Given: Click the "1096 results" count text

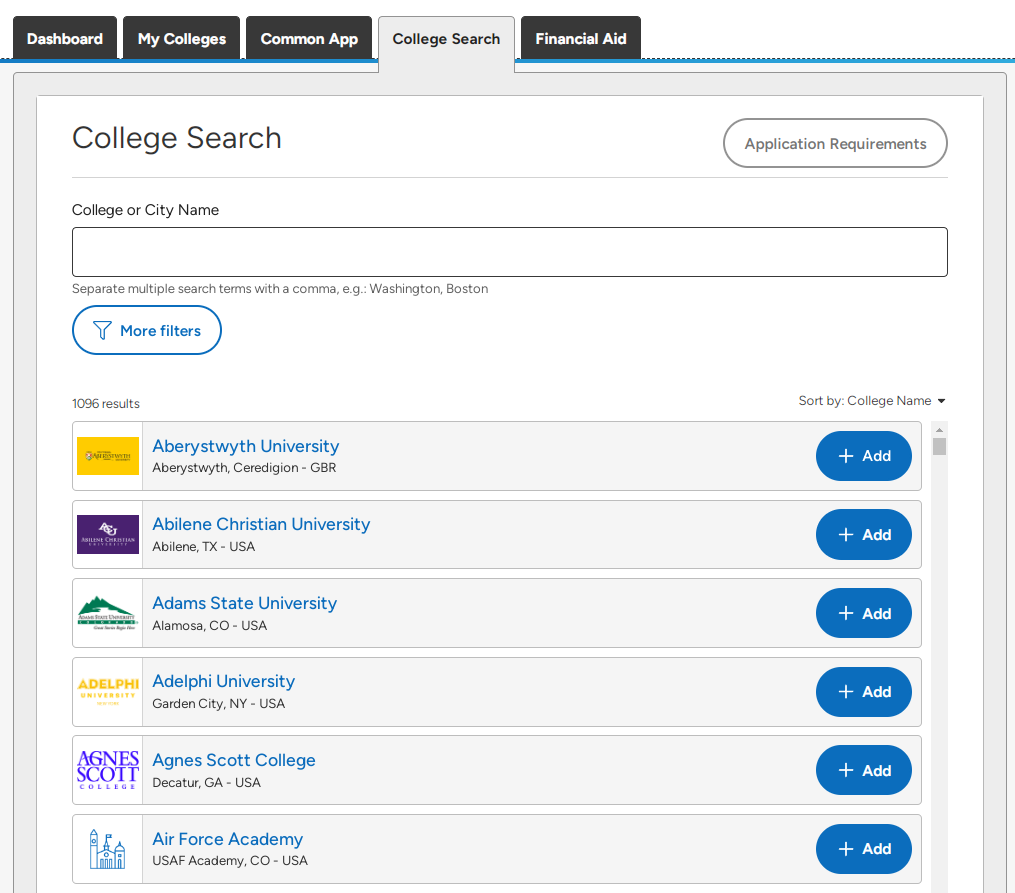Looking at the screenshot, I should click(106, 404).
